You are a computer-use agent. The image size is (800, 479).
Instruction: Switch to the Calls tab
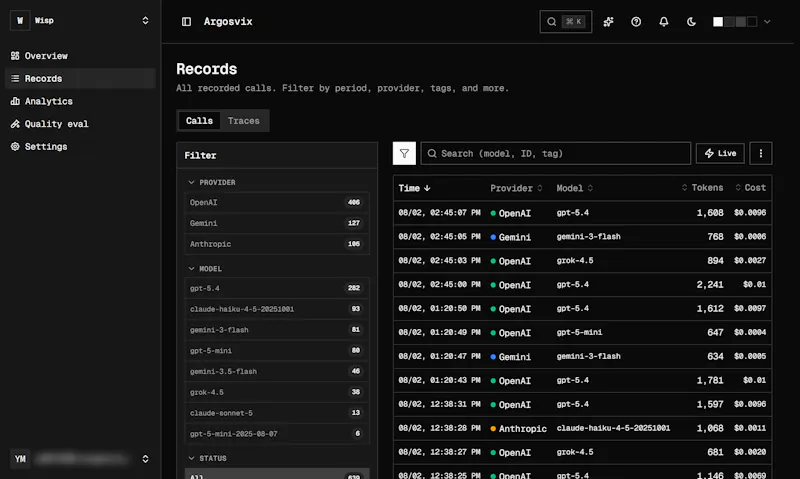(199, 120)
